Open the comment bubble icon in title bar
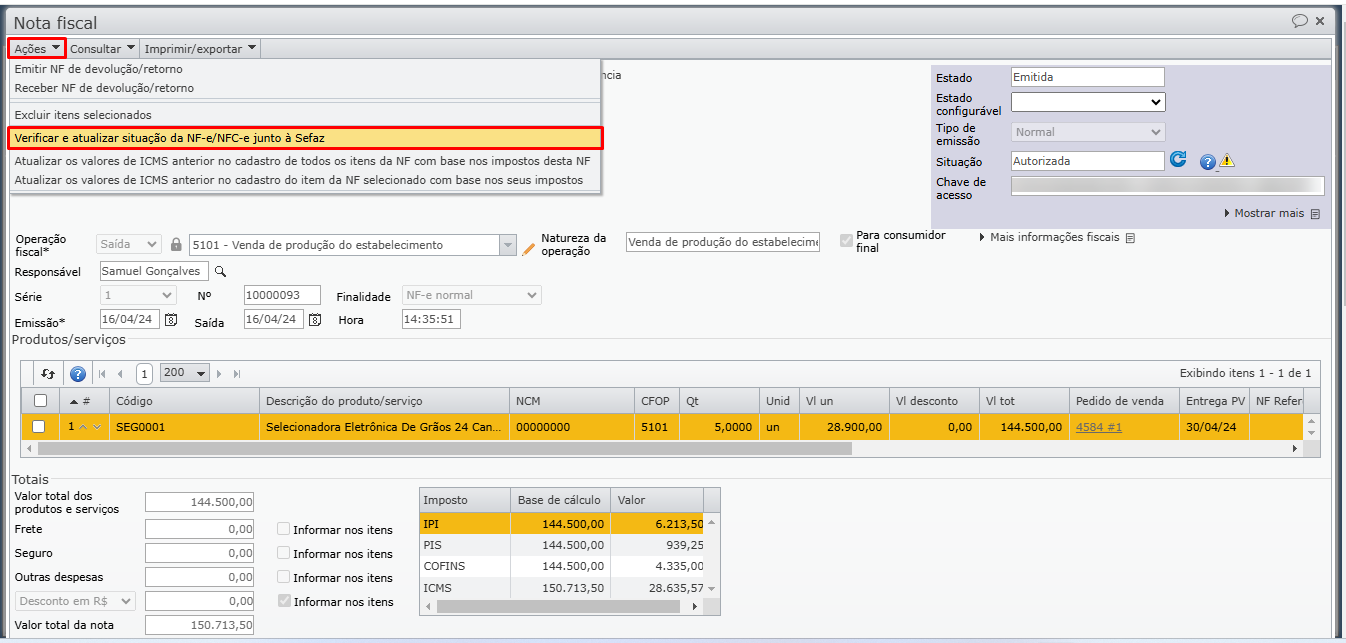Viewport: 1346px width, 643px height. click(1300, 21)
